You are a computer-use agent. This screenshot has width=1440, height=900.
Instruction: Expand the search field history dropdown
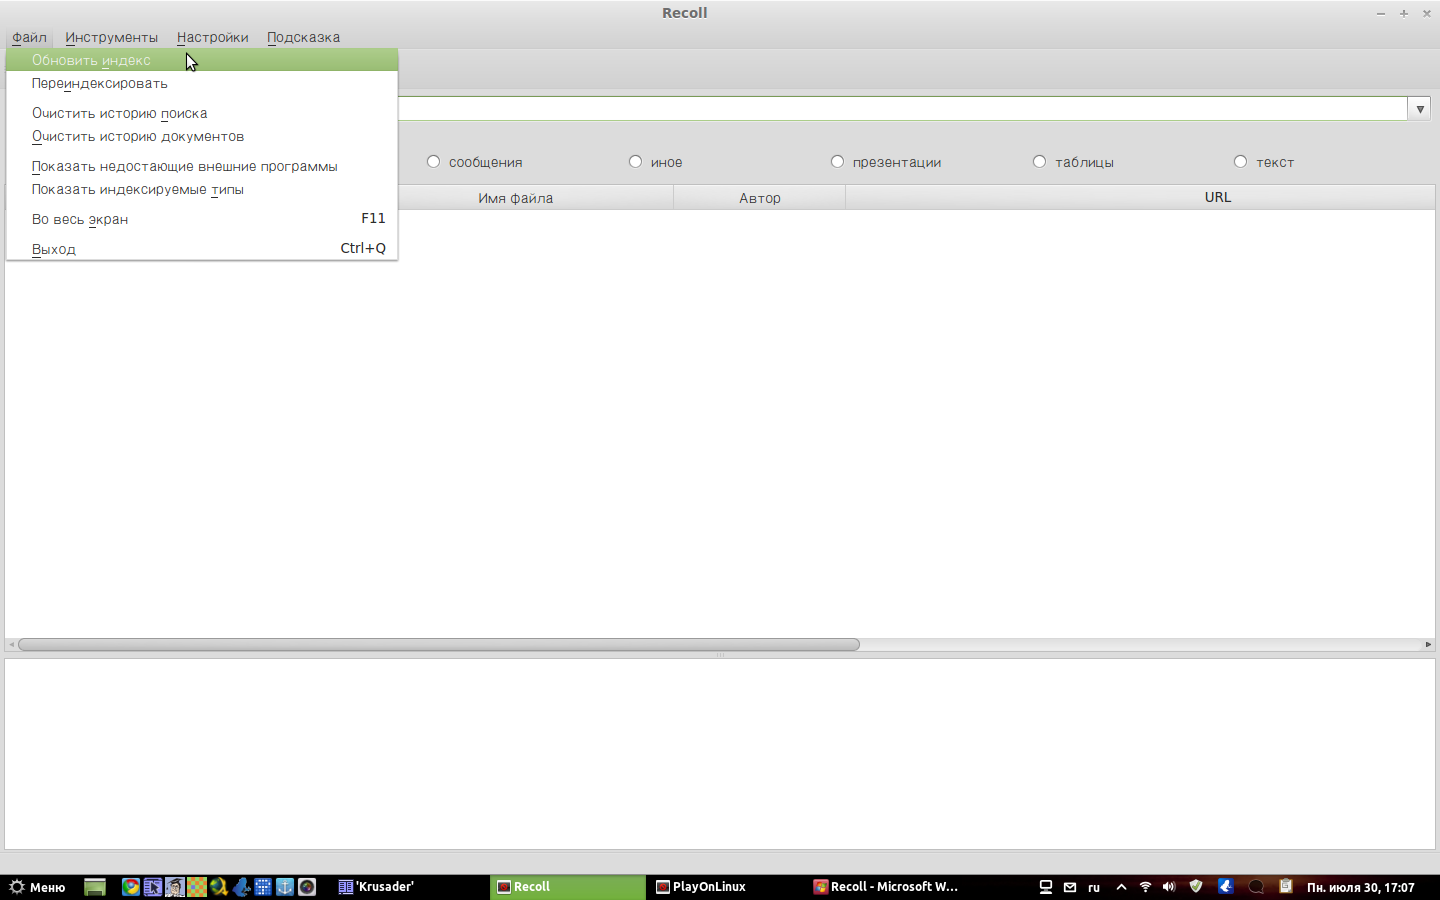(x=1420, y=109)
